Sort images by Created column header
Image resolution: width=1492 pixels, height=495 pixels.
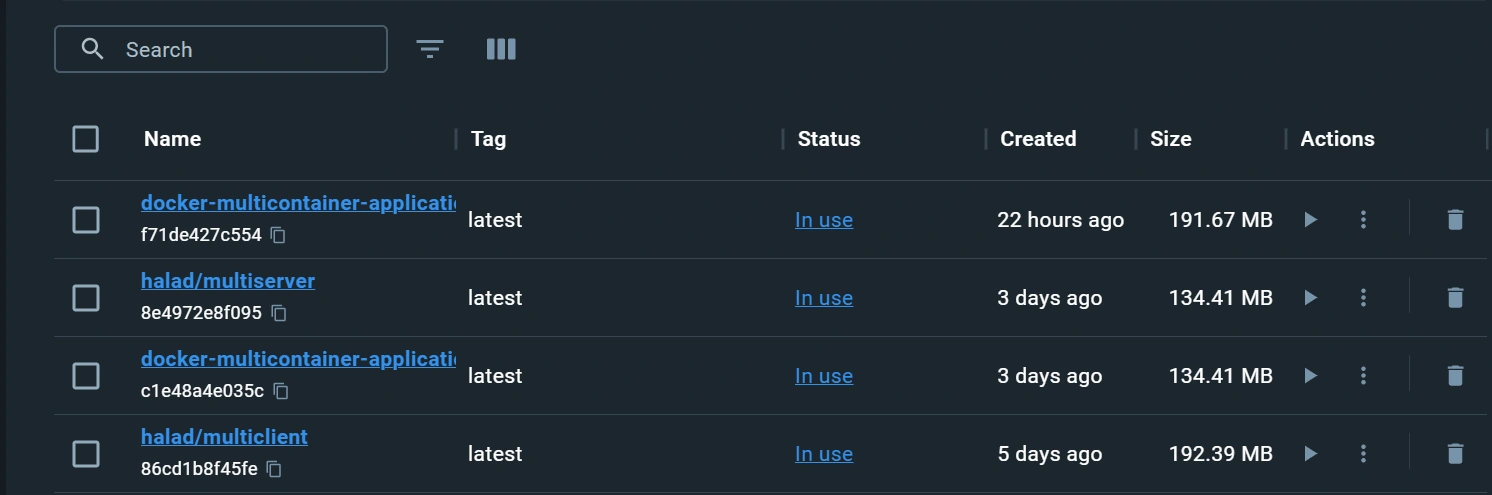click(1038, 139)
